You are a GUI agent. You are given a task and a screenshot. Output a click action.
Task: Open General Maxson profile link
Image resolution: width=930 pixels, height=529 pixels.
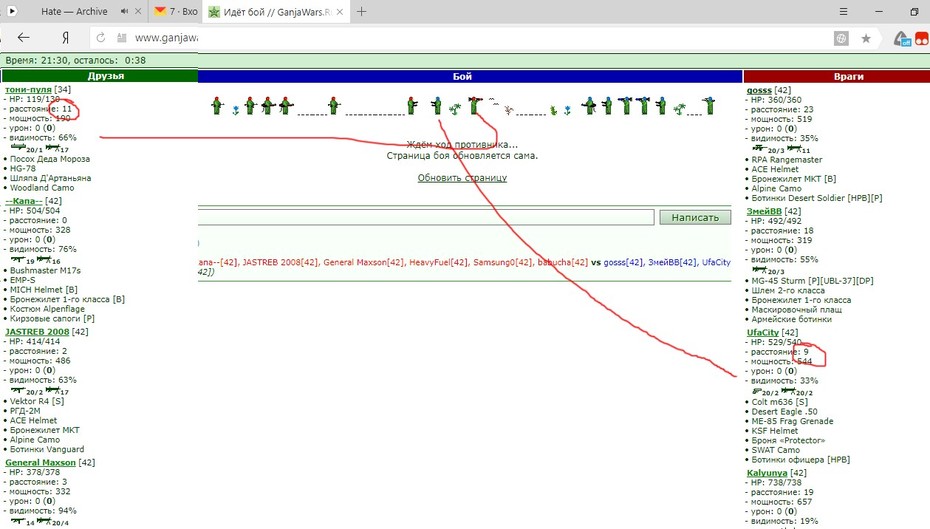pyautogui.click(x=40, y=463)
